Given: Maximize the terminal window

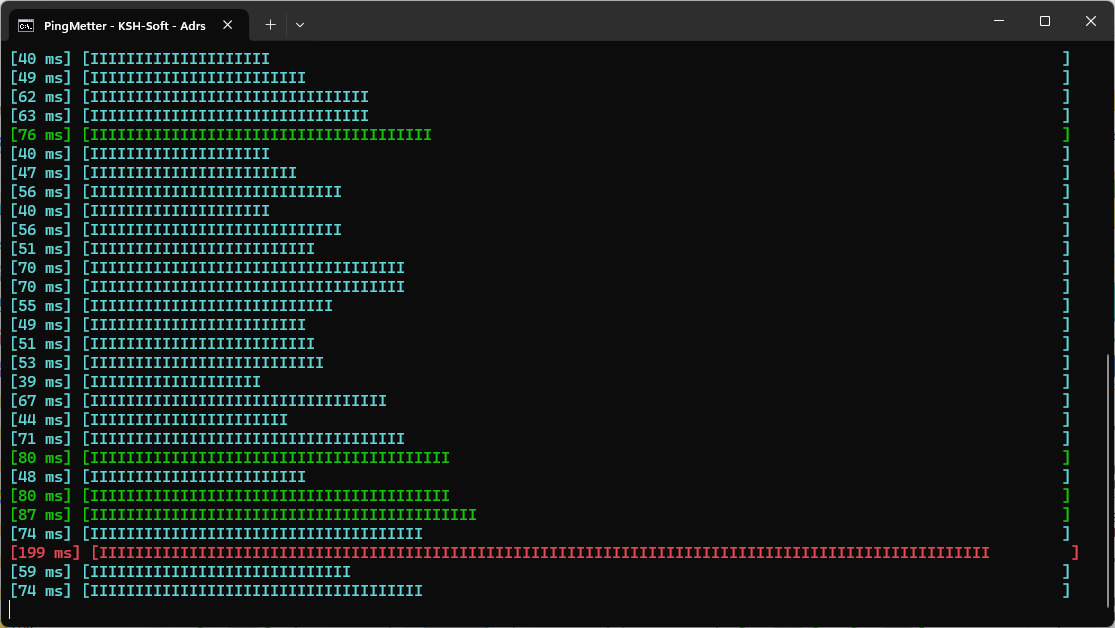Looking at the screenshot, I should pos(1045,21).
